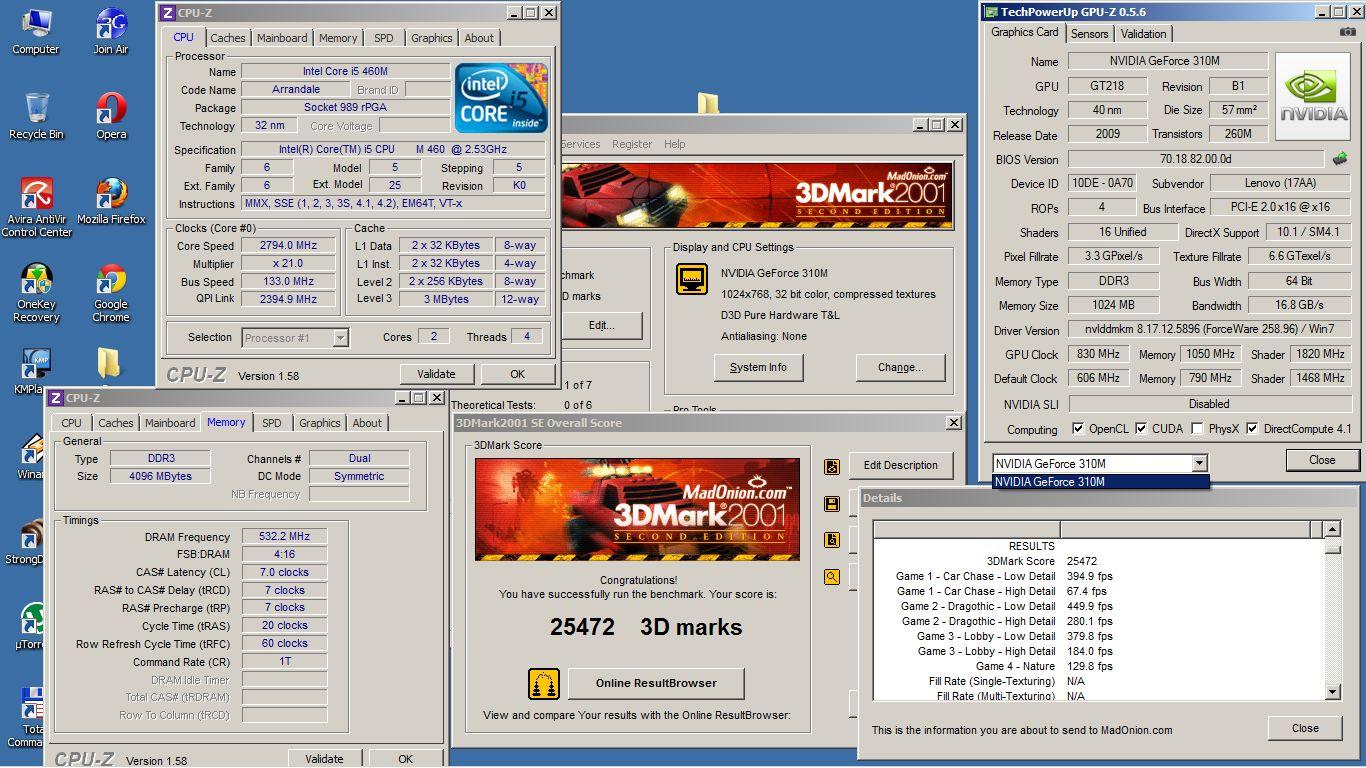1366x768 pixels.
Task: Click the yellow floppy-disk save icon in score window
Action: pyautogui.click(x=831, y=504)
